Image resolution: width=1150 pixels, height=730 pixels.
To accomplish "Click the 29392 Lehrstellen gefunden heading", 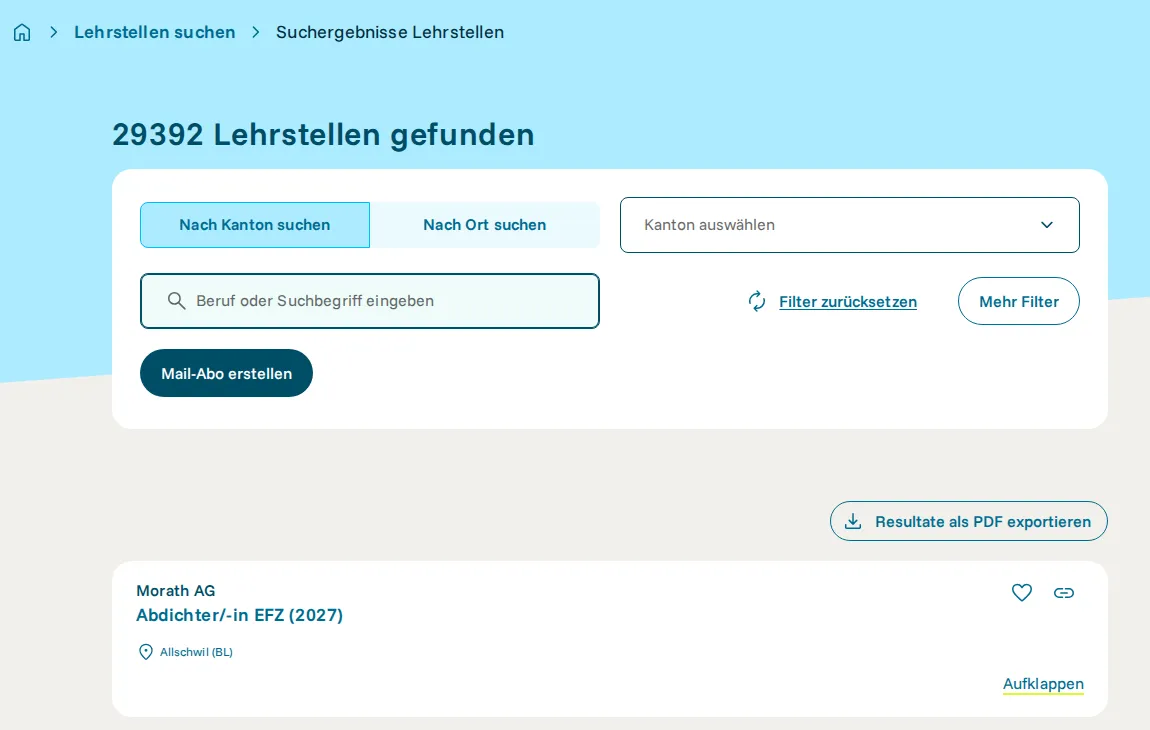I will [323, 135].
